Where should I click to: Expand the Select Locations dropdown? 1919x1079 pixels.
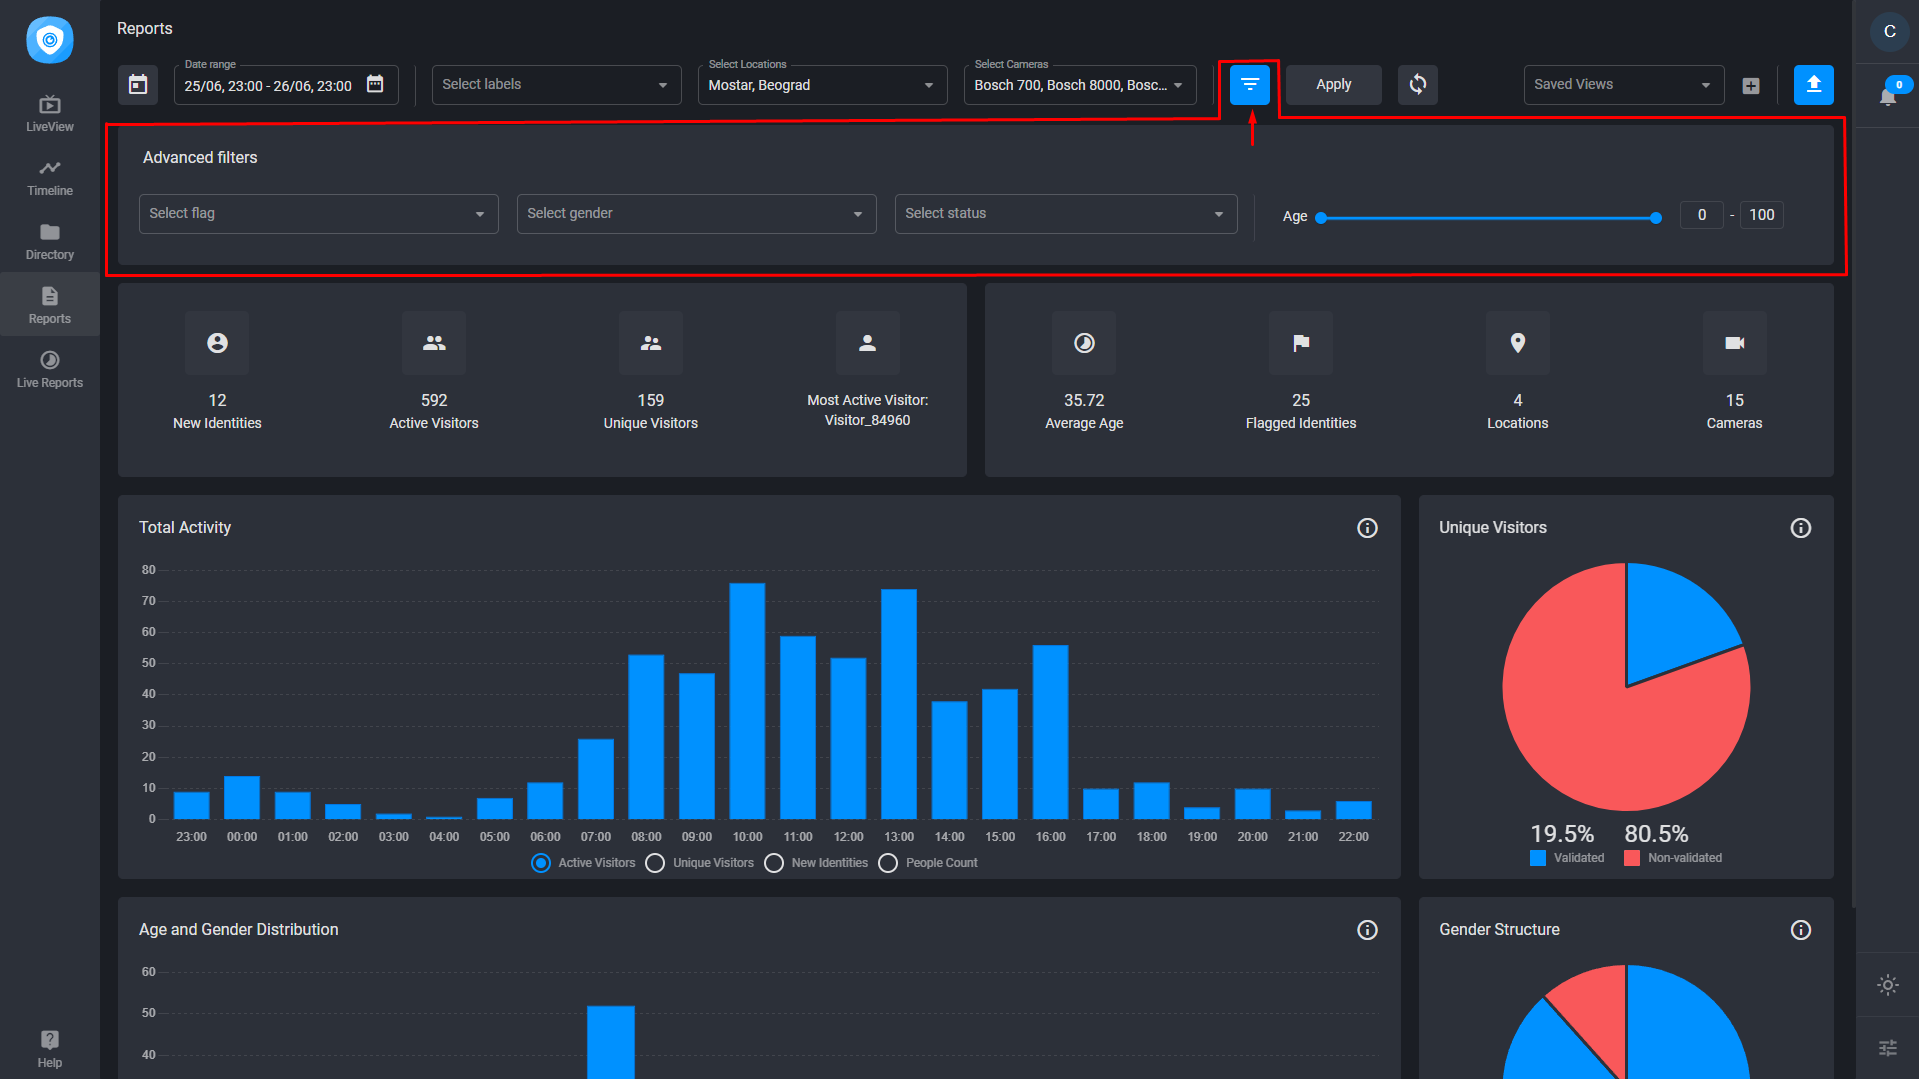[x=822, y=85]
